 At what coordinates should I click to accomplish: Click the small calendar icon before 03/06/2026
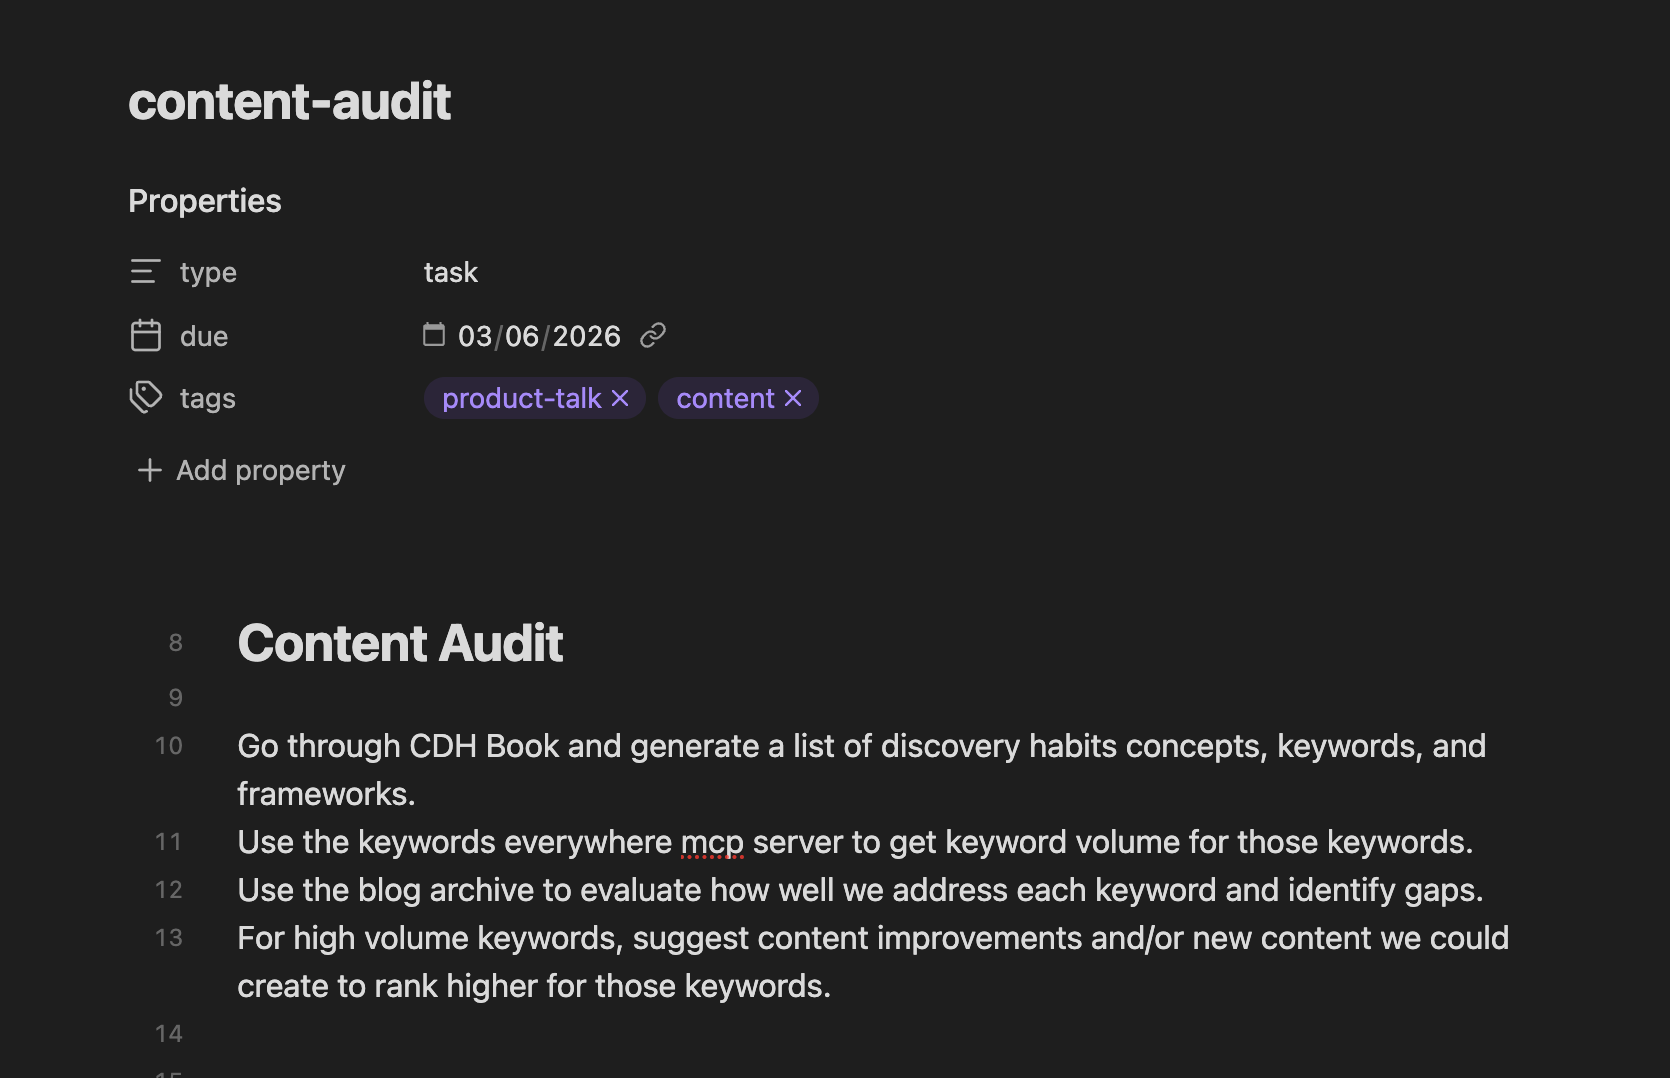[x=434, y=335]
